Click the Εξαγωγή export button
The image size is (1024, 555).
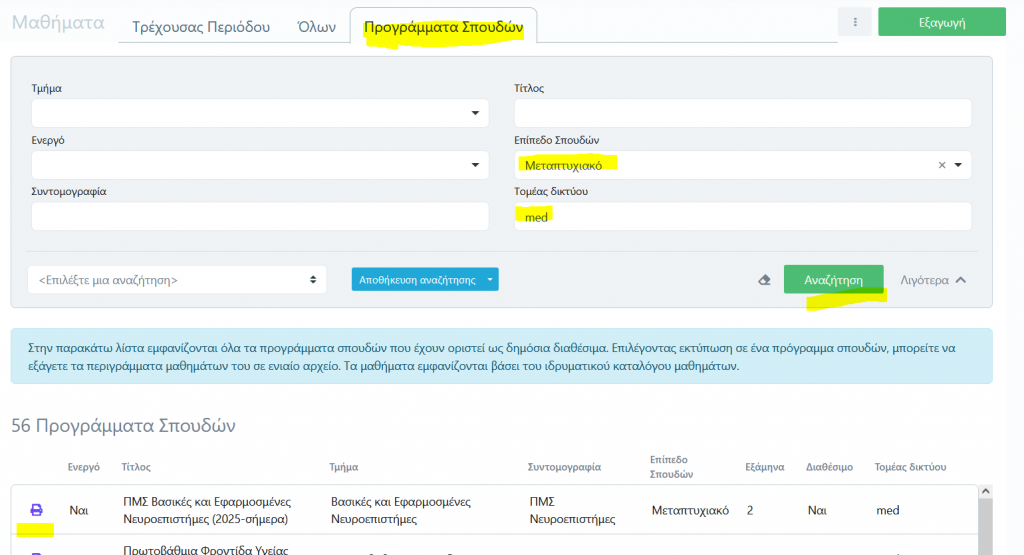click(941, 22)
